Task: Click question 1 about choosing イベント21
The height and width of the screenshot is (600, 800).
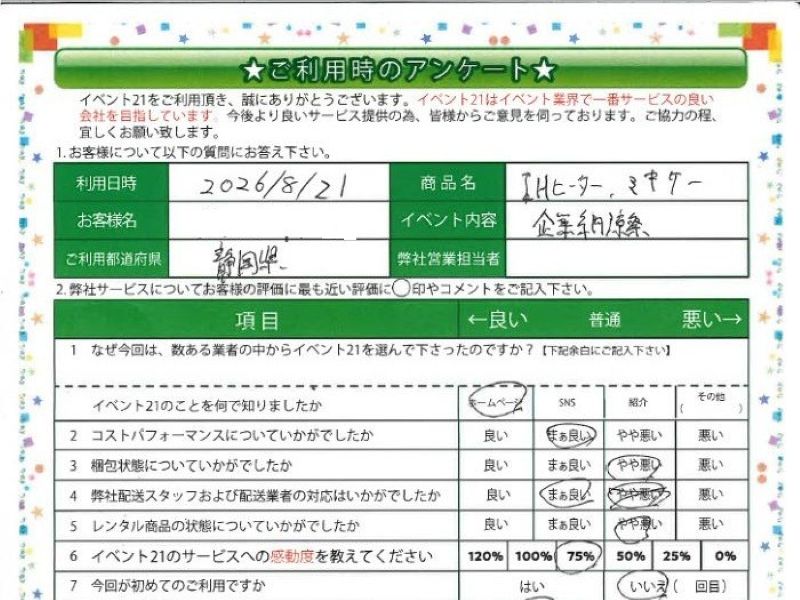Action: [380, 351]
